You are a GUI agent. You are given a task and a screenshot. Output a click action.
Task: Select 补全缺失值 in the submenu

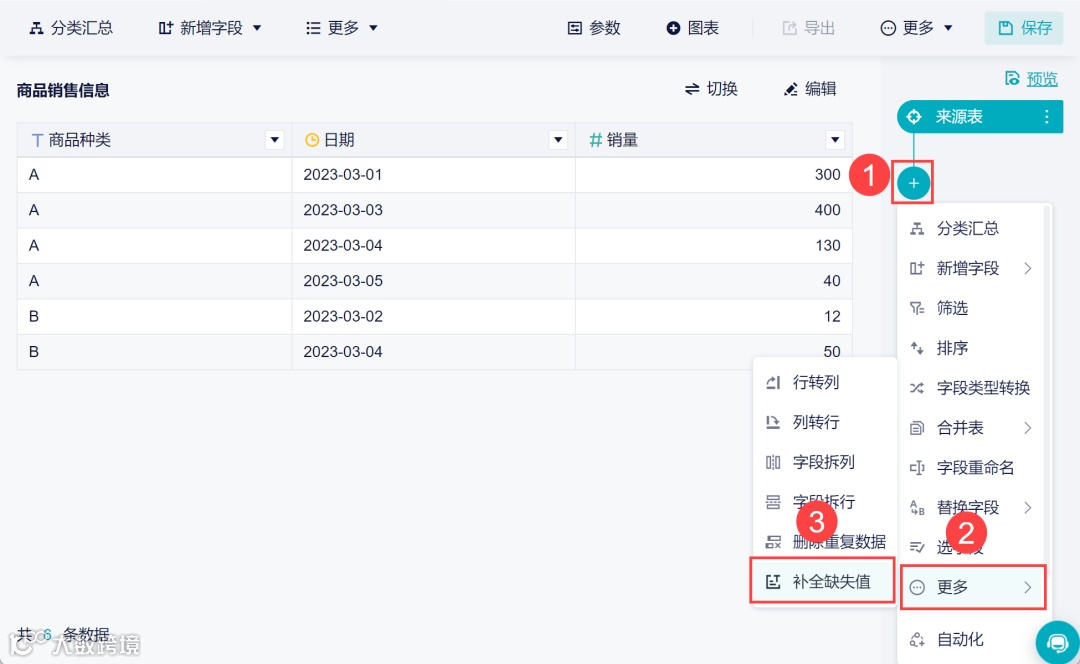[x=822, y=581]
